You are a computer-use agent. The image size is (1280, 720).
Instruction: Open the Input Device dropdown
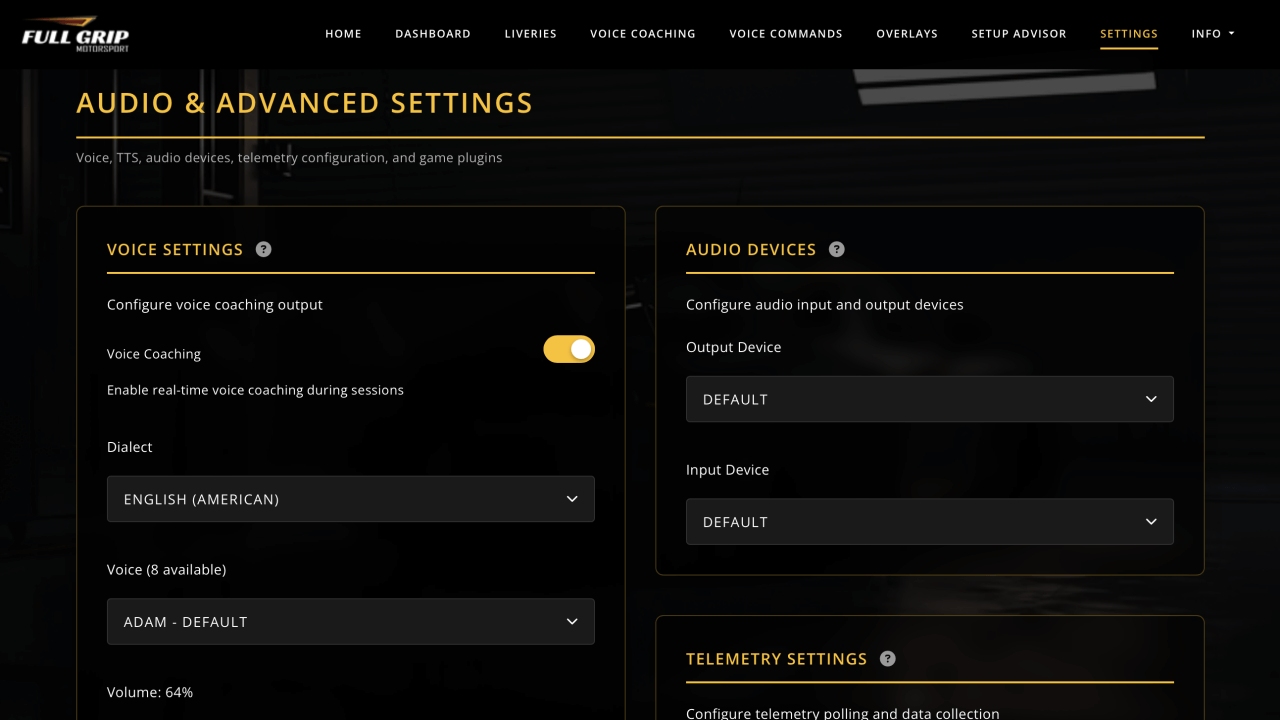pos(929,521)
